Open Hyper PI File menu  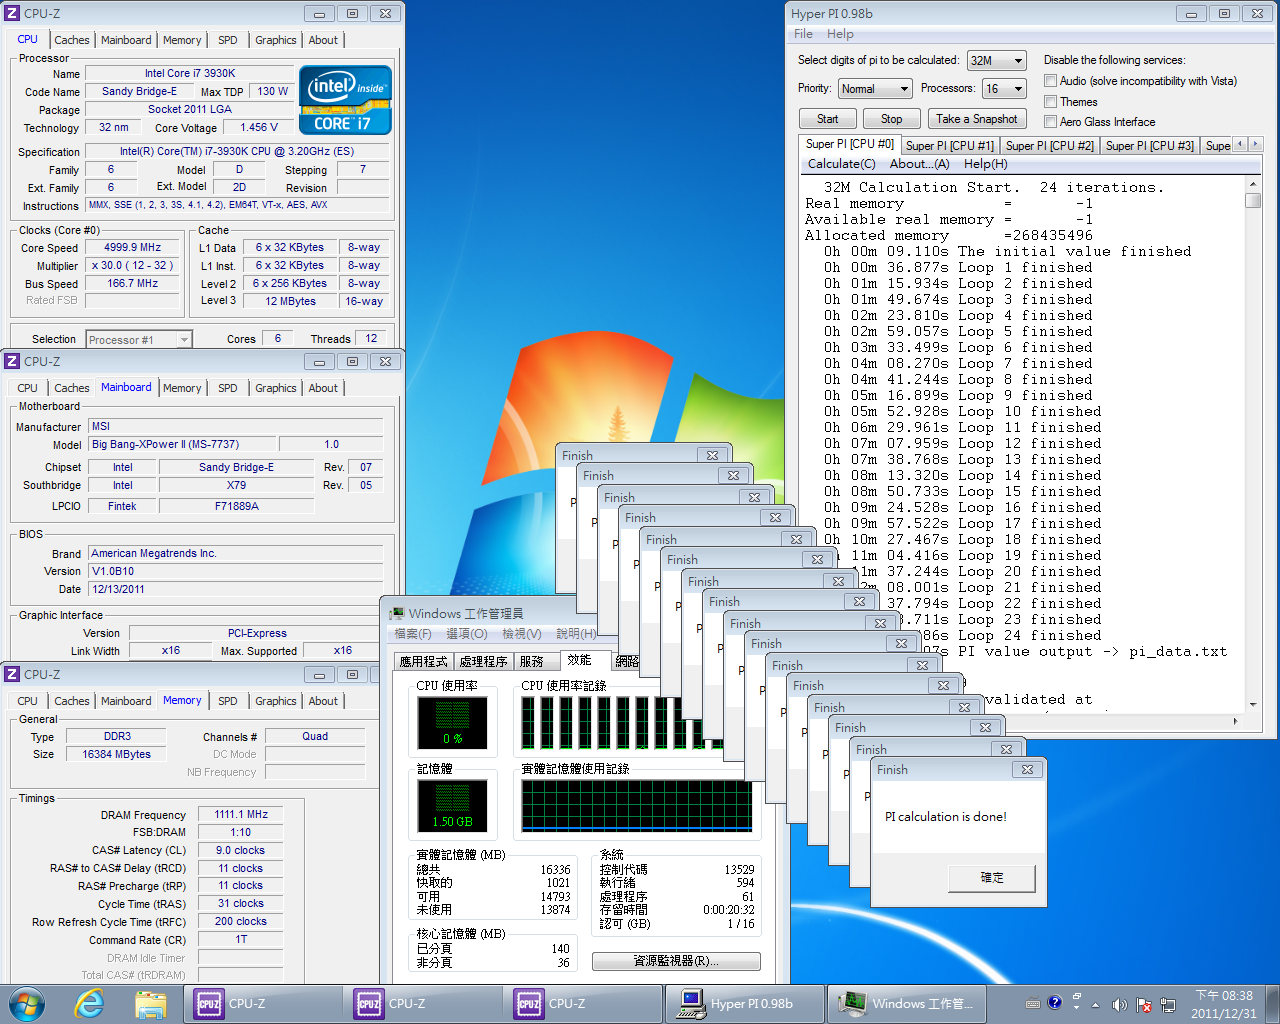[x=803, y=34]
